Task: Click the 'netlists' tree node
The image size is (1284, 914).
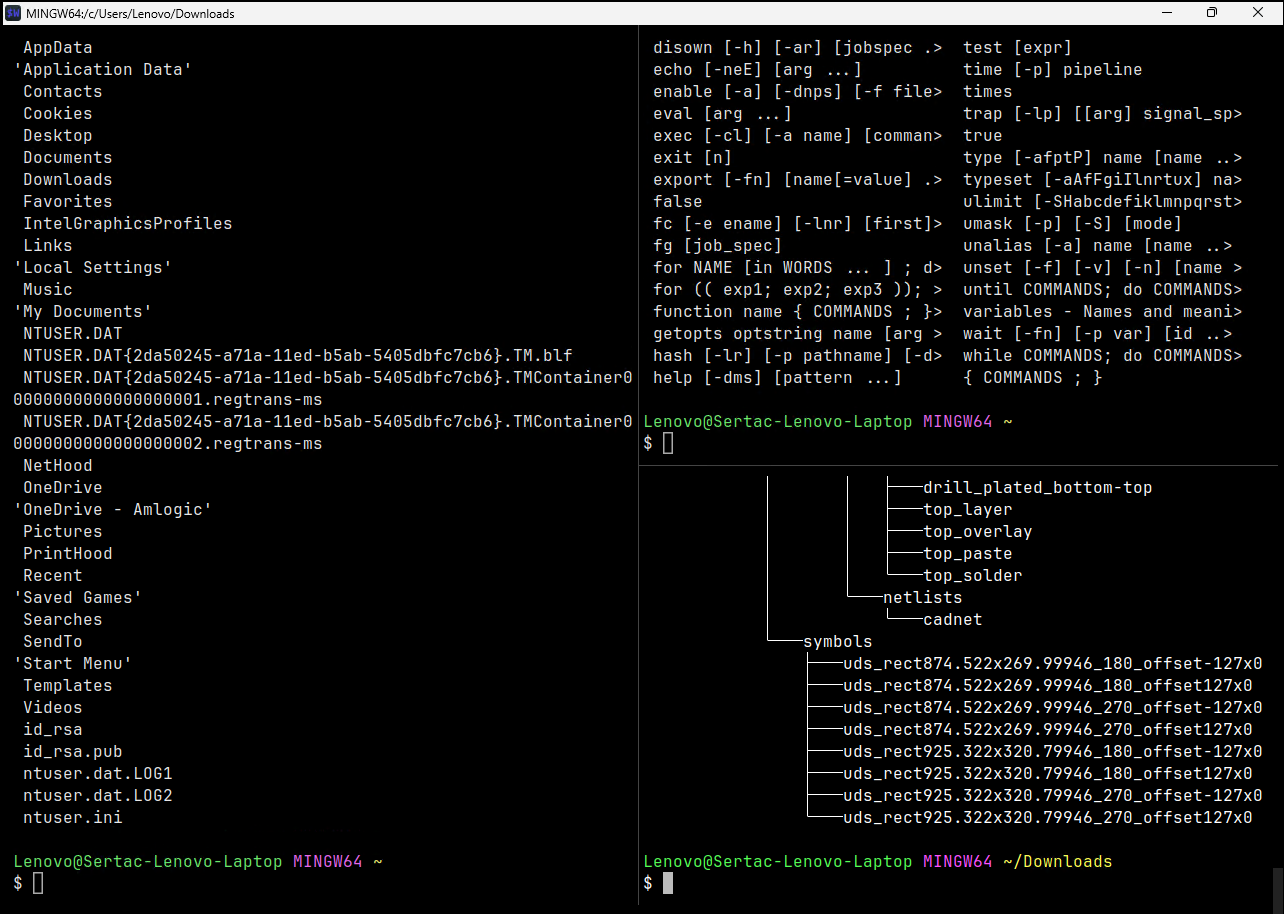Action: click(x=923, y=598)
